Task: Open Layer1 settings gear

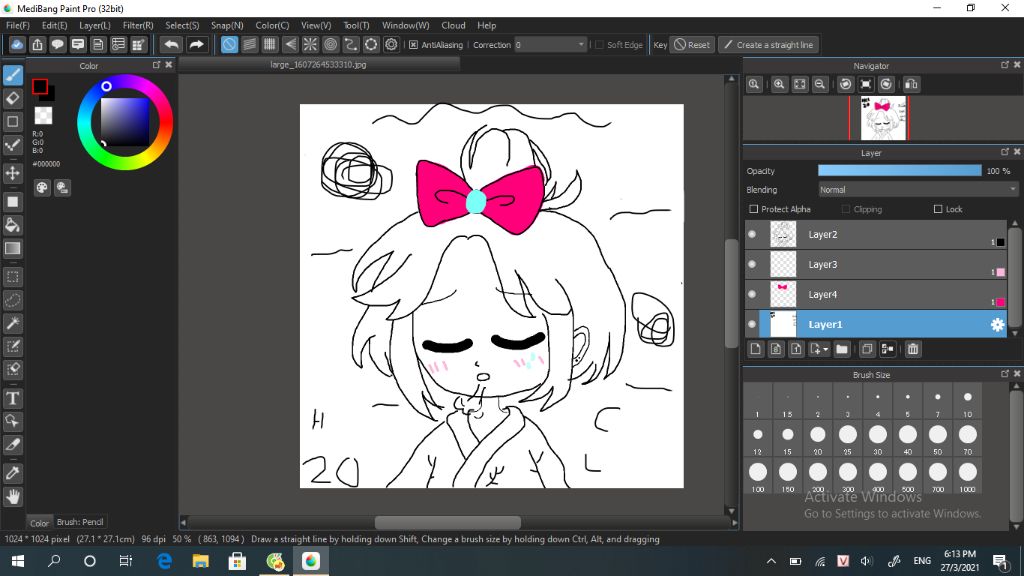Action: pos(997,325)
